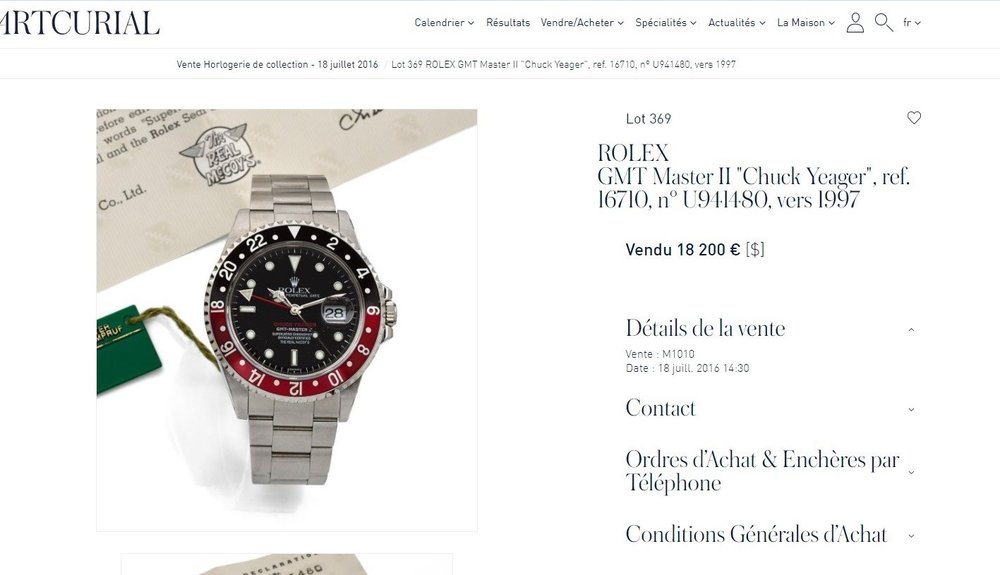Viewport: 1000px width, 575px height.
Task: Open the Actualités menu
Action: click(x=736, y=22)
